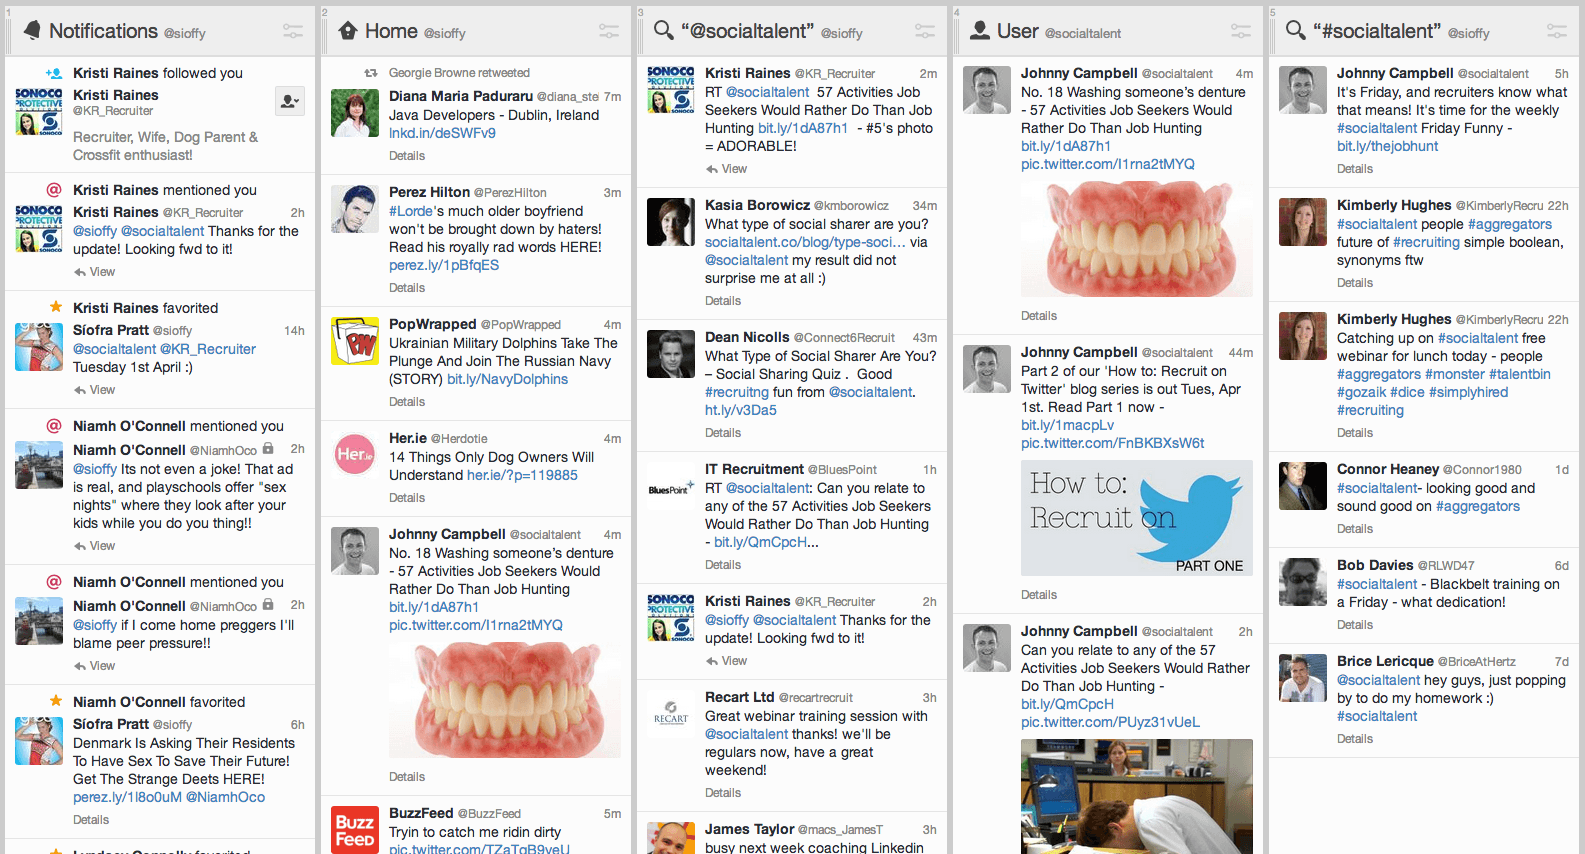
Task: Open Home column settings icon
Action: pyautogui.click(x=609, y=32)
